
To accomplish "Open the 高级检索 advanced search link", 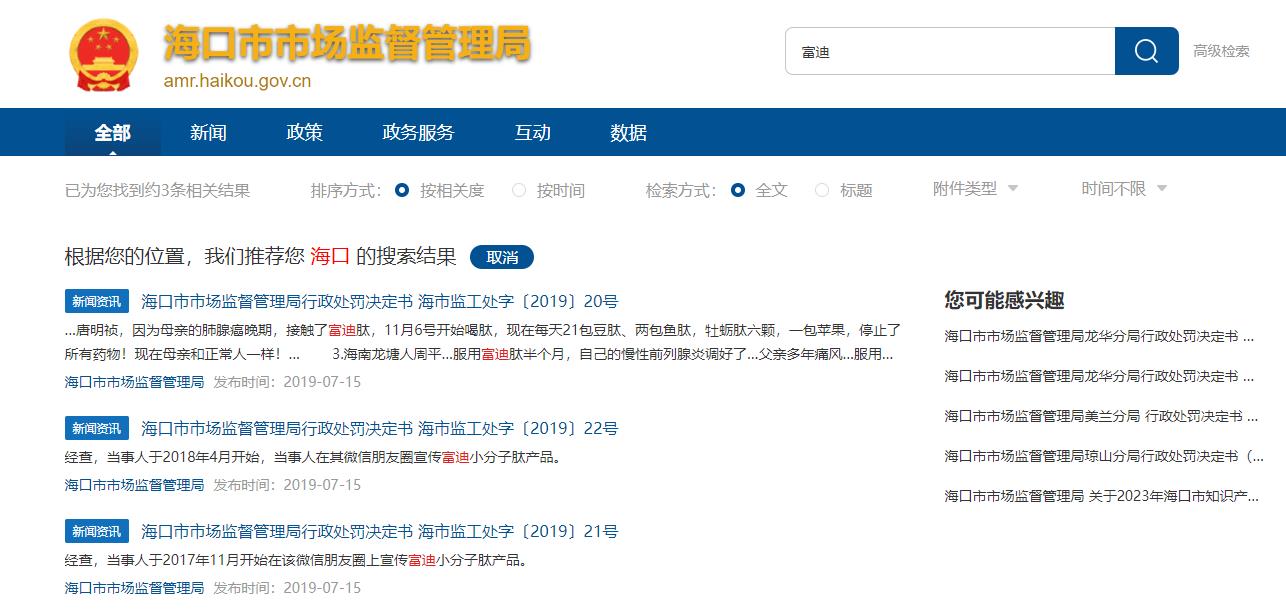I will (1221, 51).
